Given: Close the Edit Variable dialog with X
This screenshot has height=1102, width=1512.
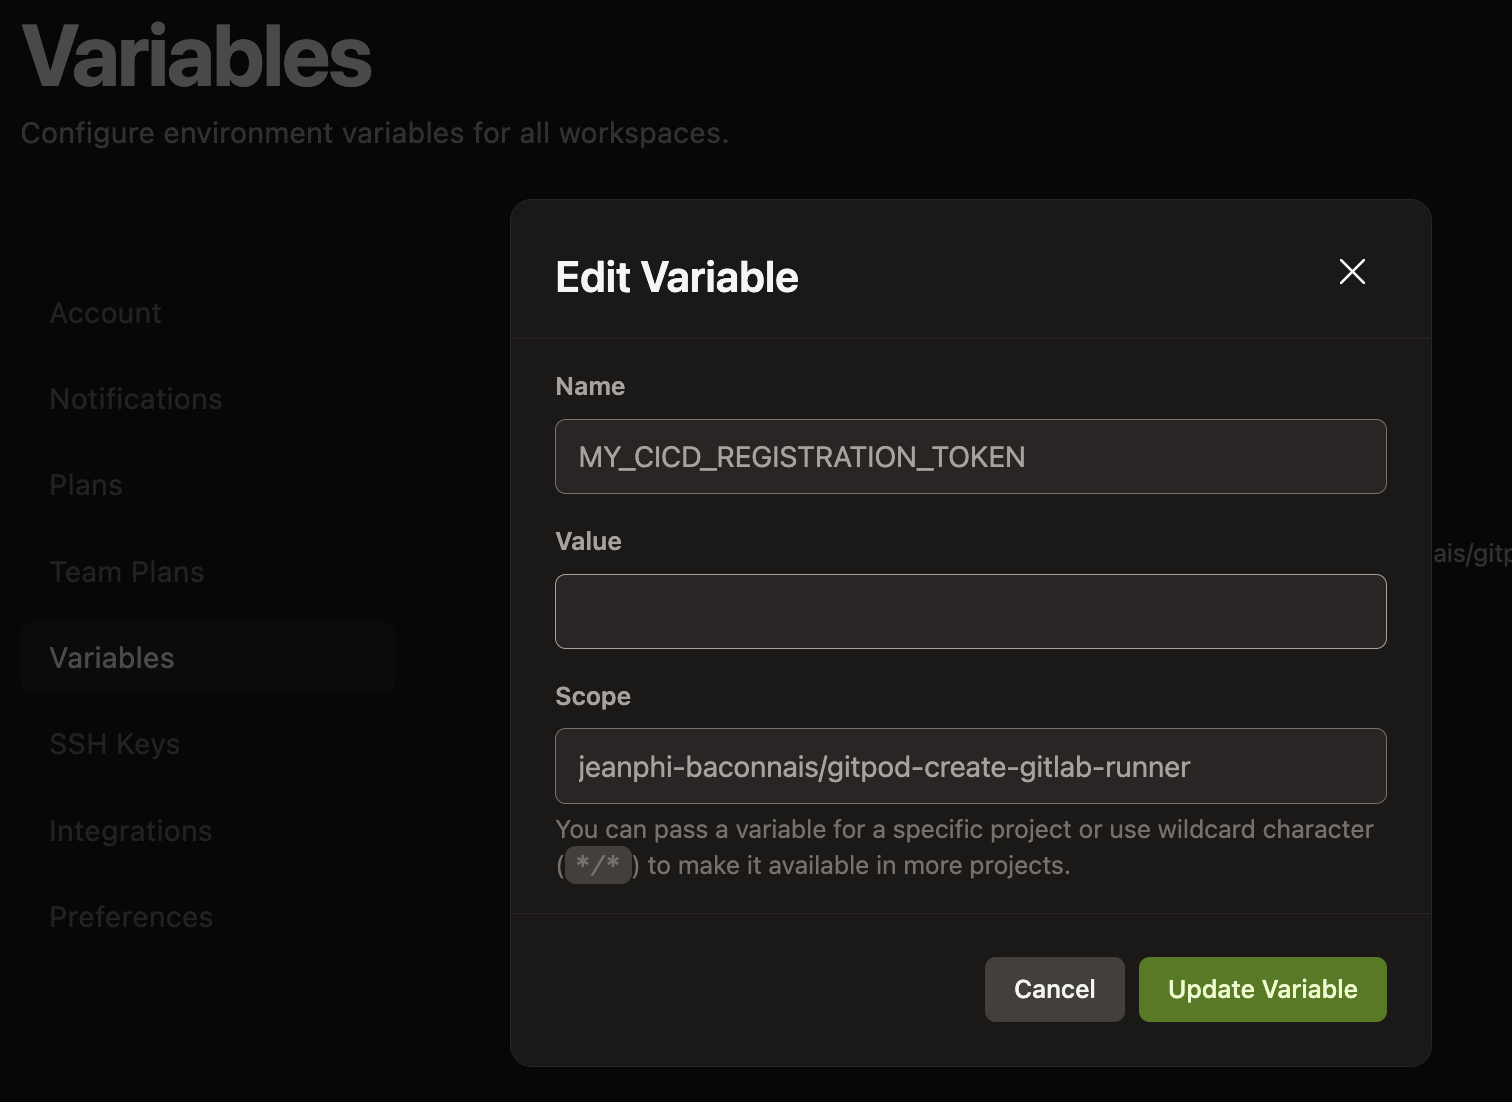Looking at the screenshot, I should tap(1352, 272).
